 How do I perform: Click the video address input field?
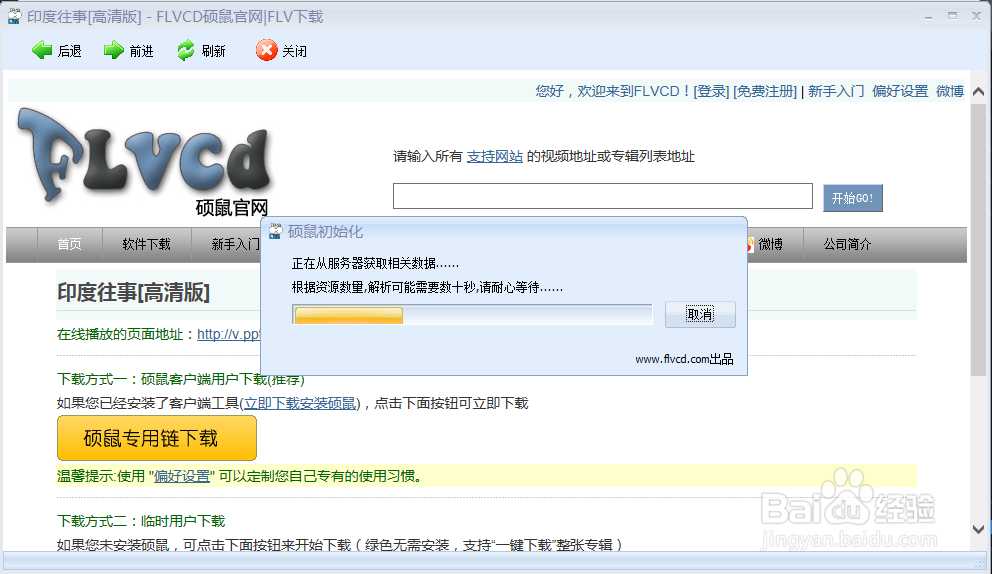[x=602, y=196]
